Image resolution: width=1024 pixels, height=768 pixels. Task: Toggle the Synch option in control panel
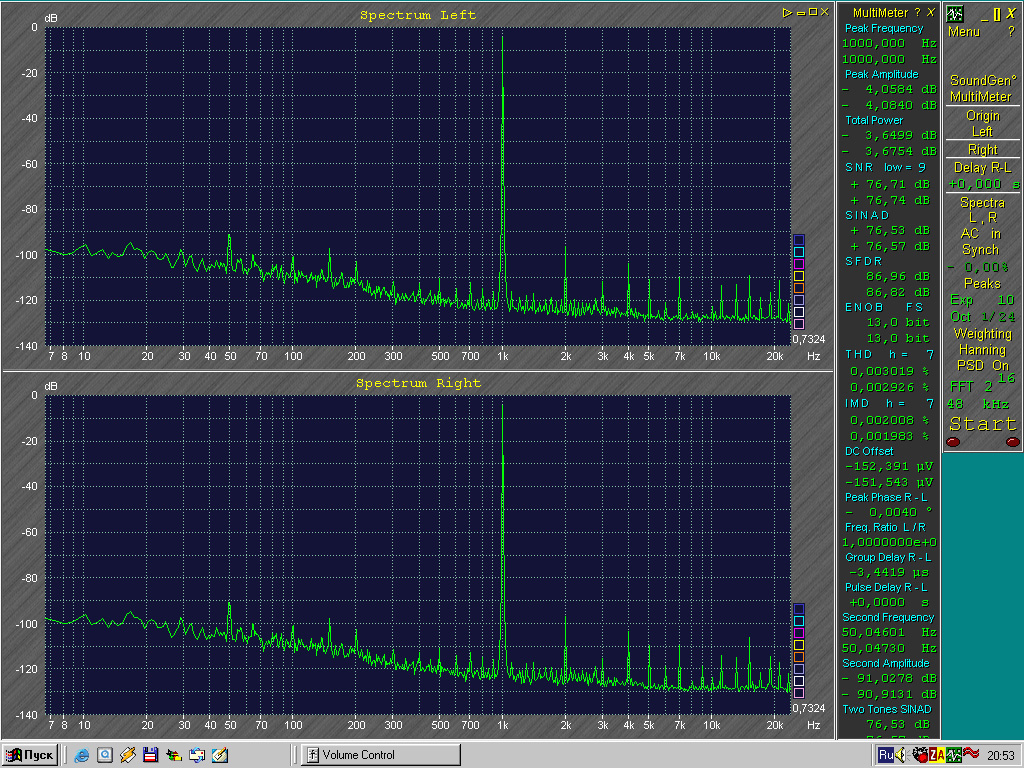pos(980,249)
